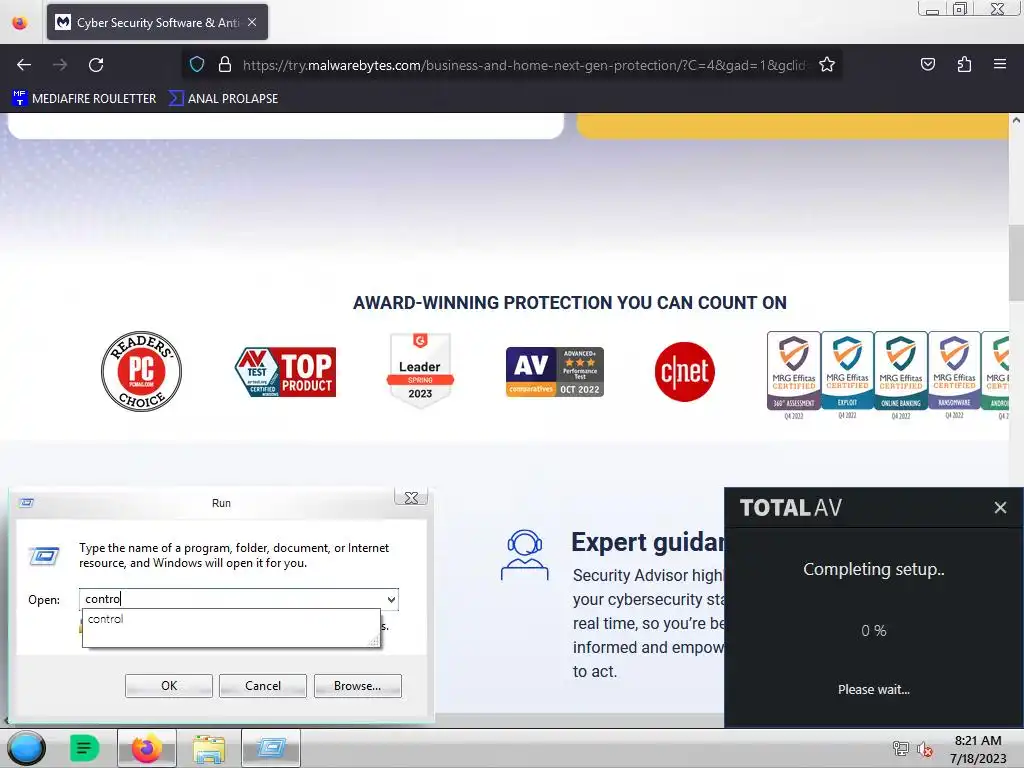Go back using the browser back arrow

(24, 65)
